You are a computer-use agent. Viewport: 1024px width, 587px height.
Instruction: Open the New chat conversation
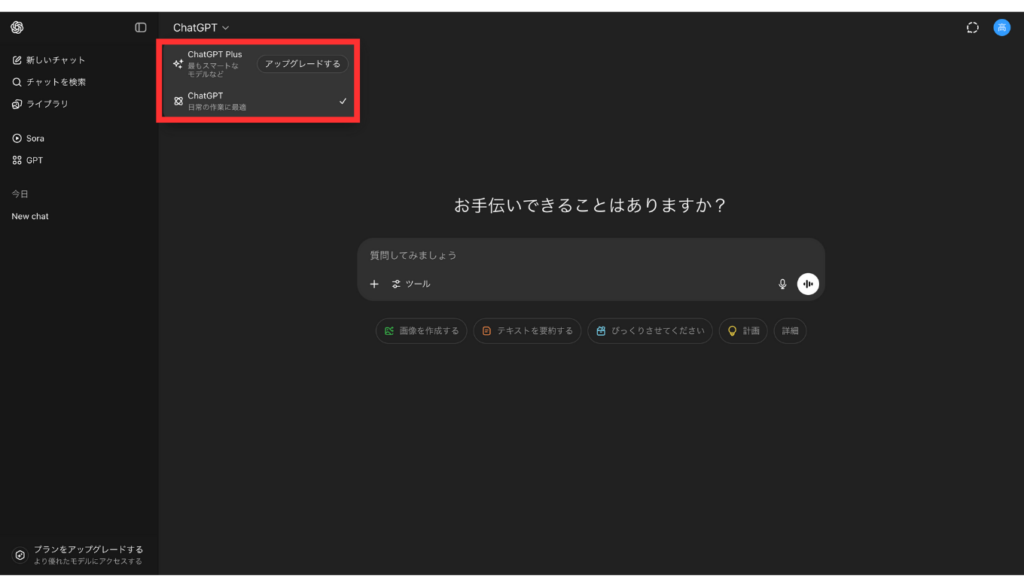pyautogui.click(x=30, y=216)
